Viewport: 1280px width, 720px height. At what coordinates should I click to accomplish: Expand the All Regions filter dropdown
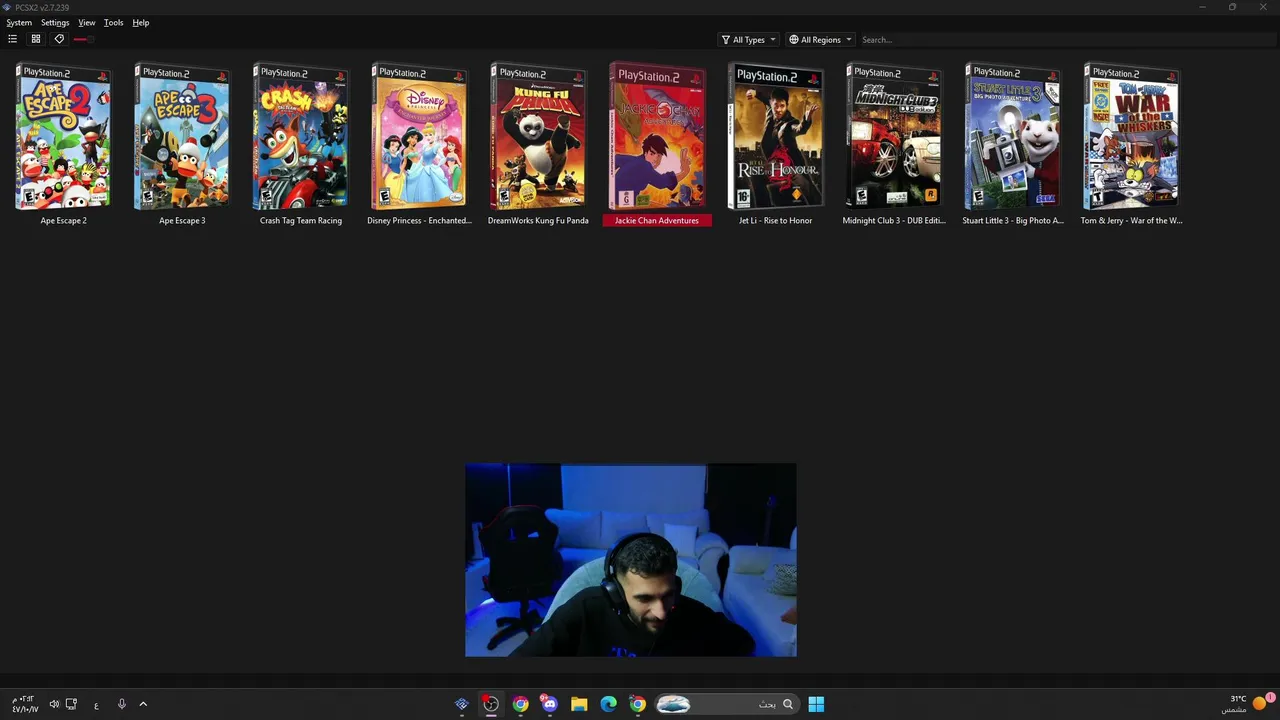coord(820,40)
